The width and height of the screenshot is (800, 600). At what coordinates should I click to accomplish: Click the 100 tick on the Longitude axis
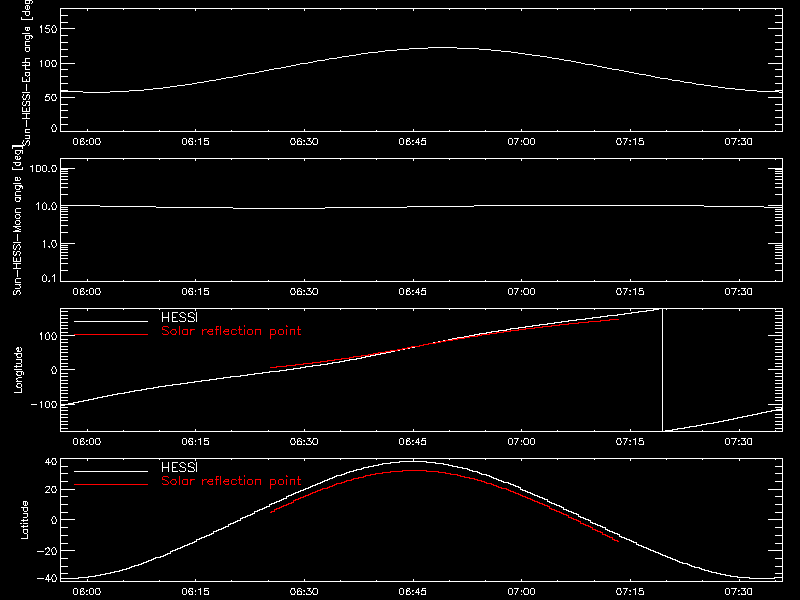click(48, 336)
